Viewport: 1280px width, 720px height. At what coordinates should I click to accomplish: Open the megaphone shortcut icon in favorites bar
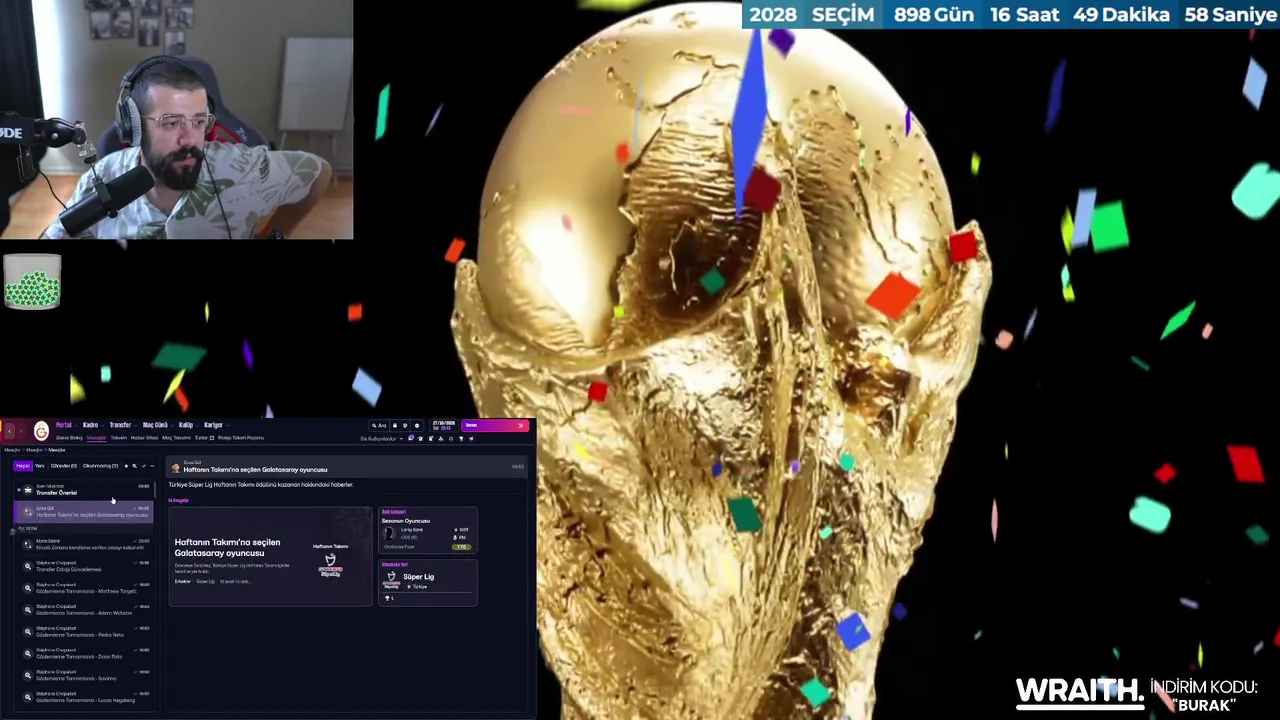pyautogui.click(x=471, y=439)
